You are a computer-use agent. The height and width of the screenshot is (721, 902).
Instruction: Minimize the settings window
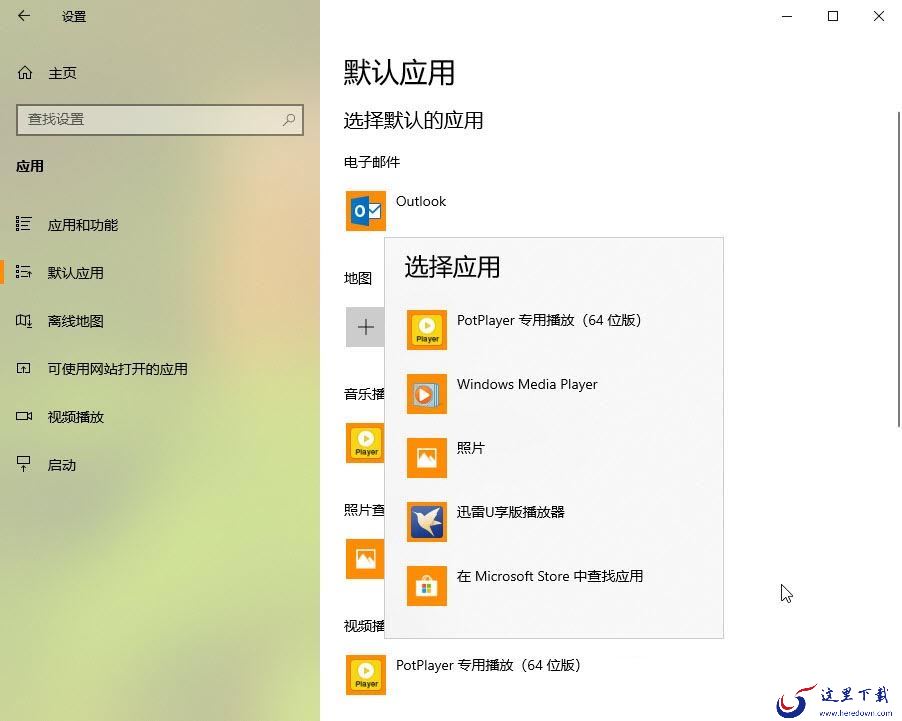point(787,16)
